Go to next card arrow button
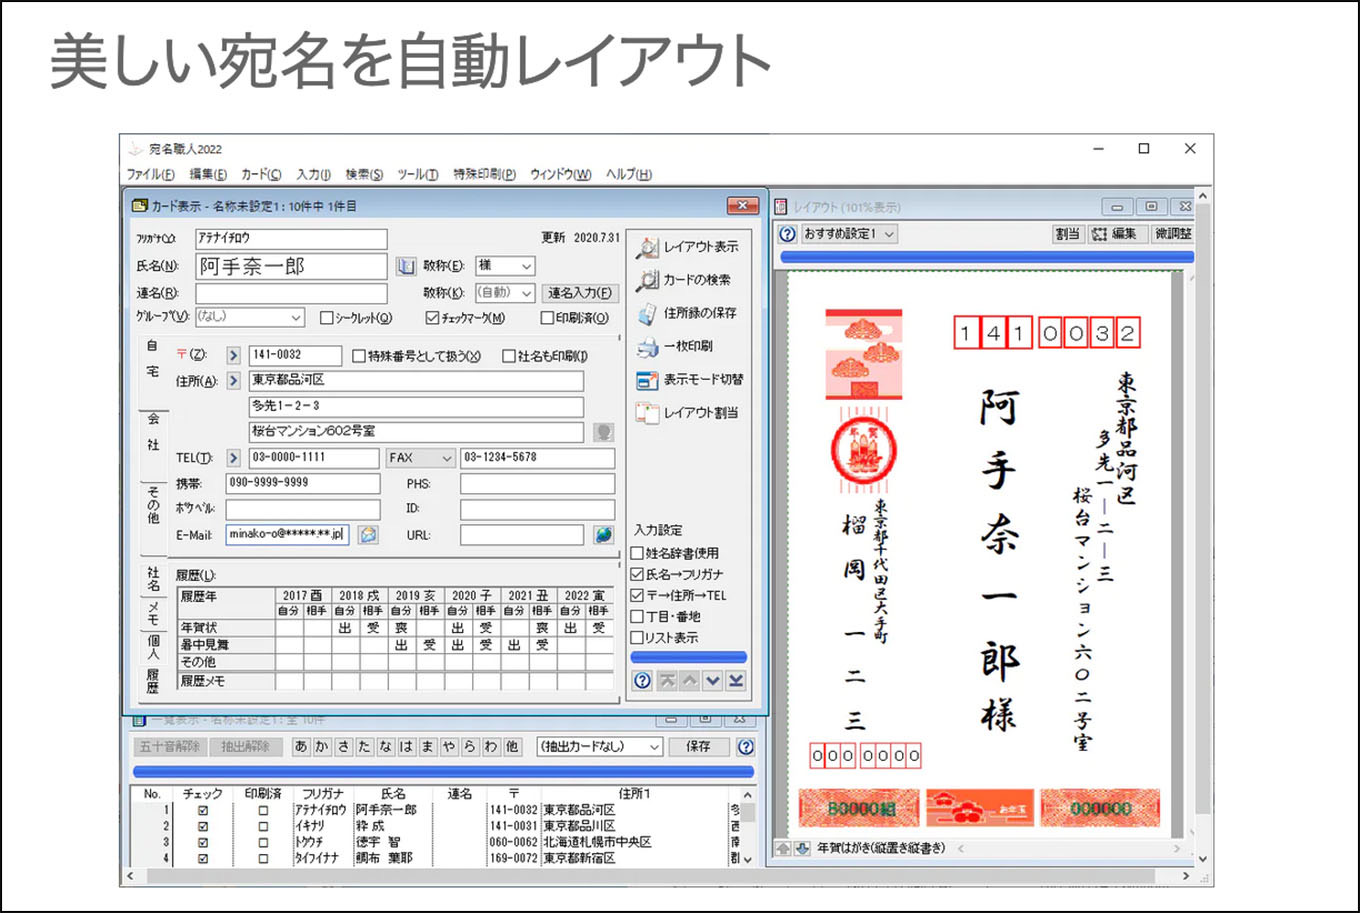This screenshot has height=913, width=1360. [713, 681]
